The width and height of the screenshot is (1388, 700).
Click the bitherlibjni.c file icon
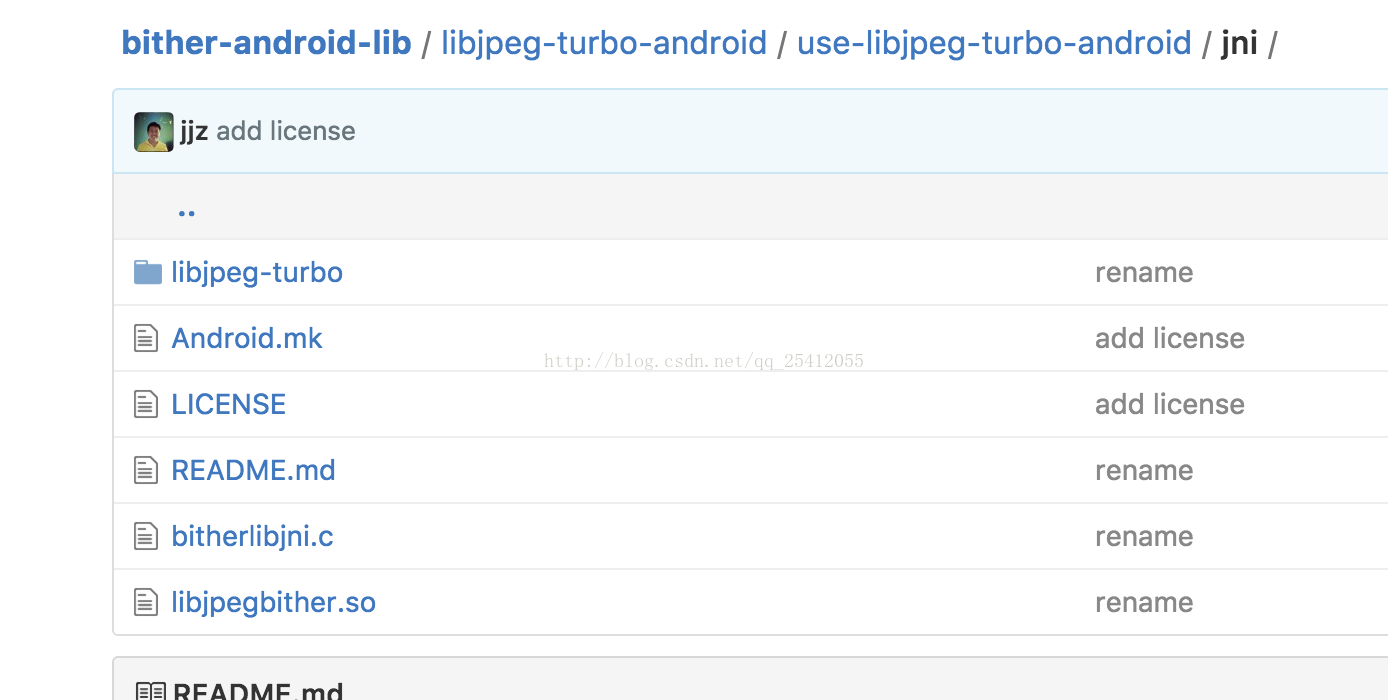(146, 536)
